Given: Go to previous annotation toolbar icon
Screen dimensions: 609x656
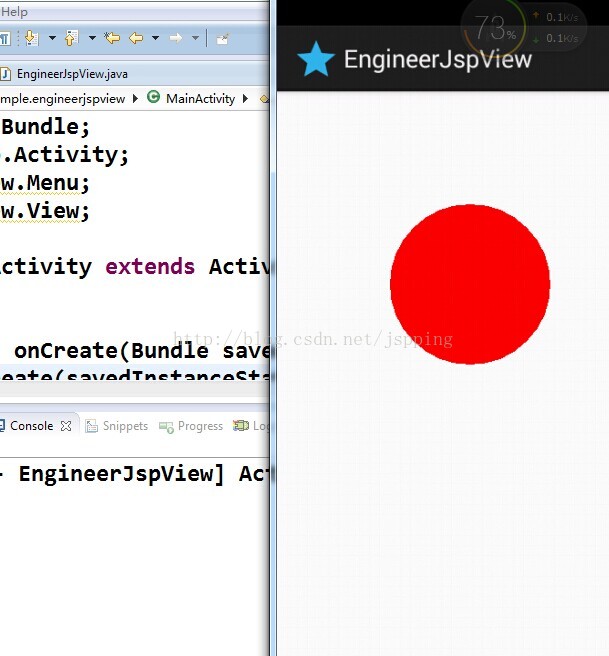Looking at the screenshot, I should (x=72, y=38).
